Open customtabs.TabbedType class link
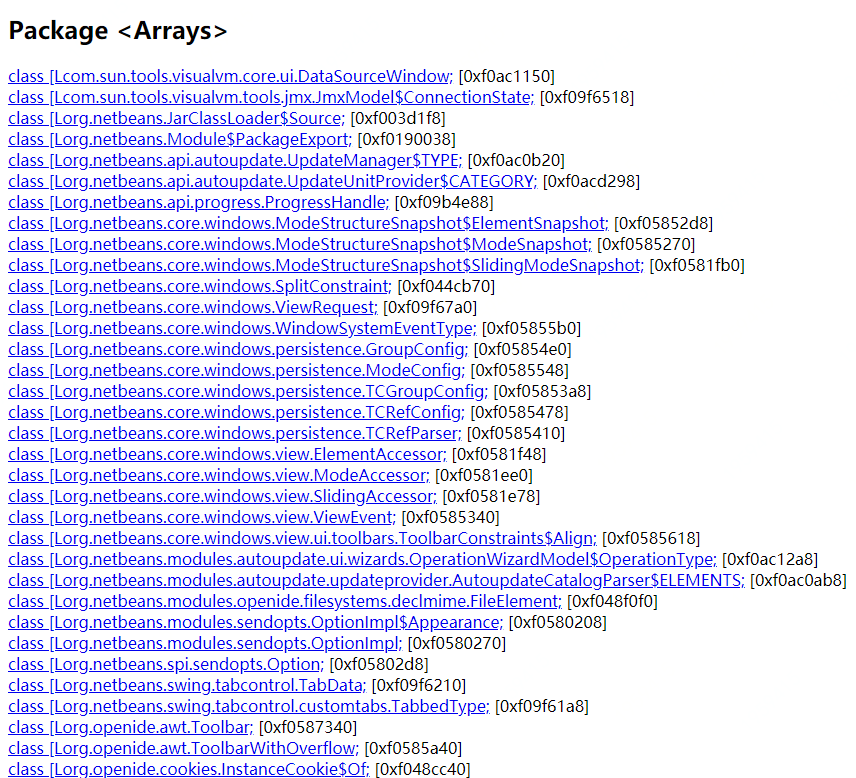This screenshot has width=856, height=778. click(x=249, y=707)
